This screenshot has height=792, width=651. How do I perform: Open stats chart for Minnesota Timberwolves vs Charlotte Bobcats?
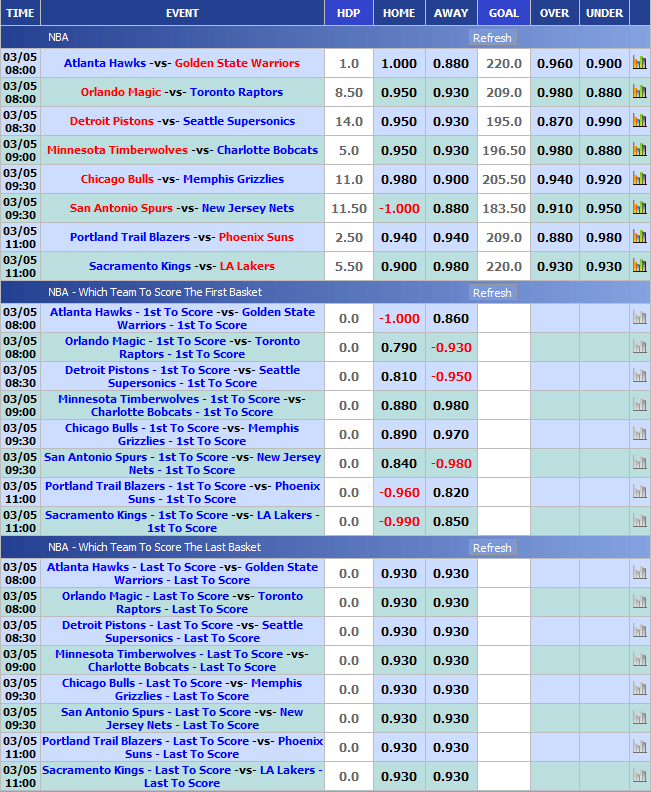[x=639, y=150]
